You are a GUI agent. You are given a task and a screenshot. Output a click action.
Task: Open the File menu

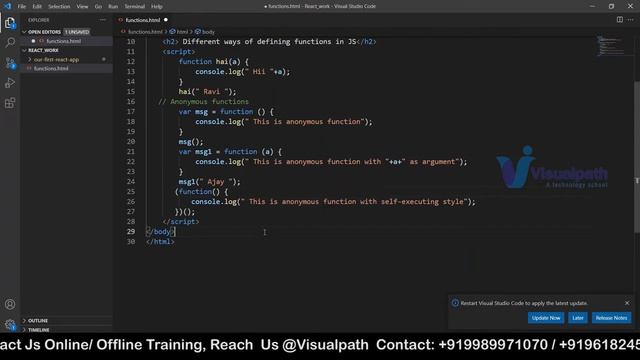22,7
